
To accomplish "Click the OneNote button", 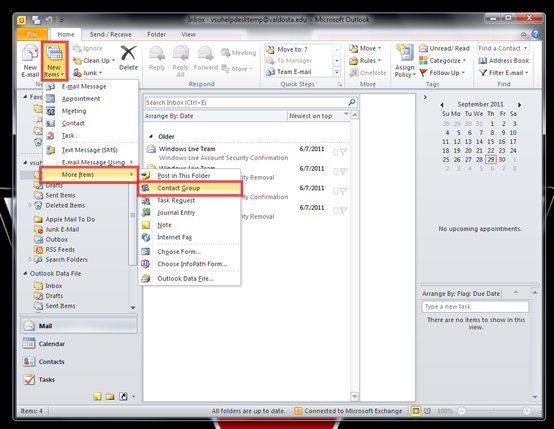I will 367,73.
